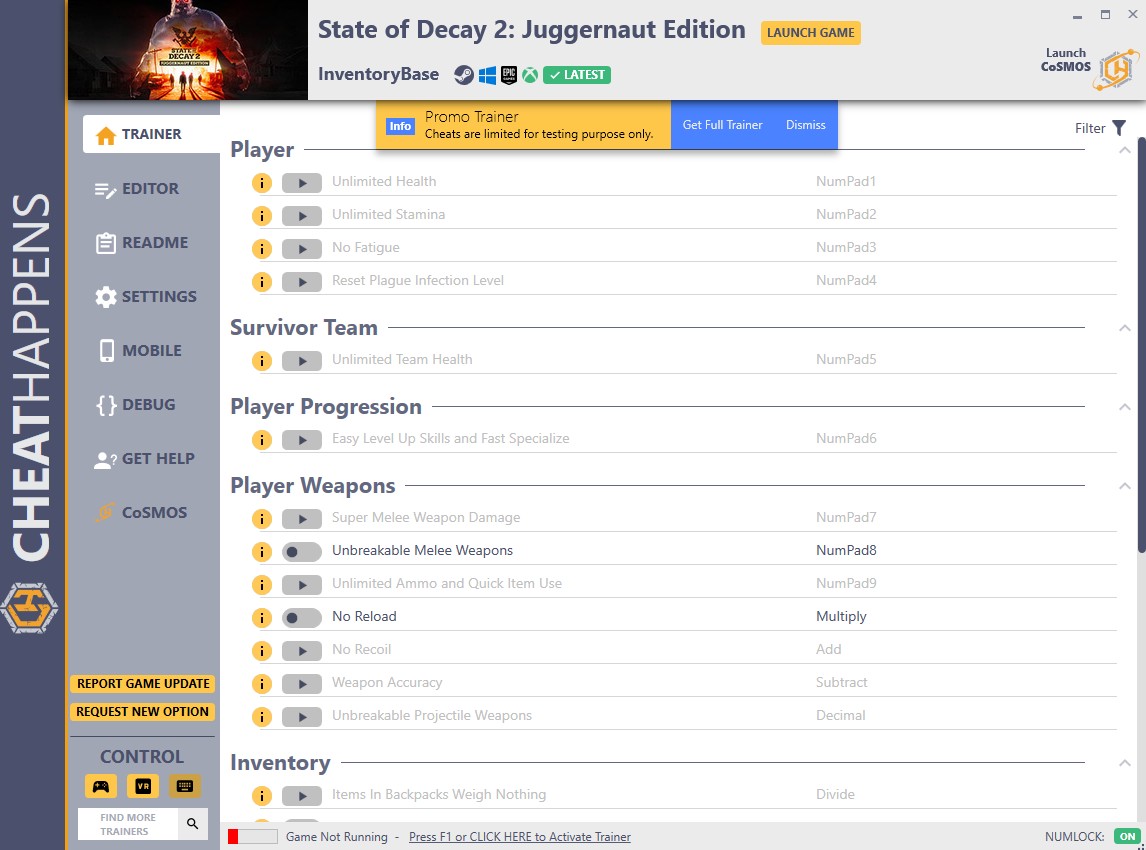Select VR control icon
Image resolution: width=1146 pixels, height=850 pixels.
click(x=143, y=786)
